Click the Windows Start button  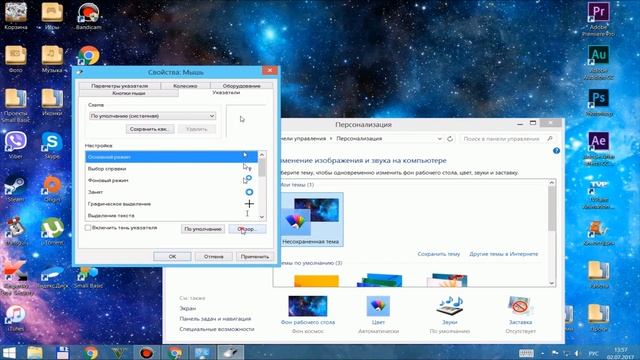tap(9, 353)
